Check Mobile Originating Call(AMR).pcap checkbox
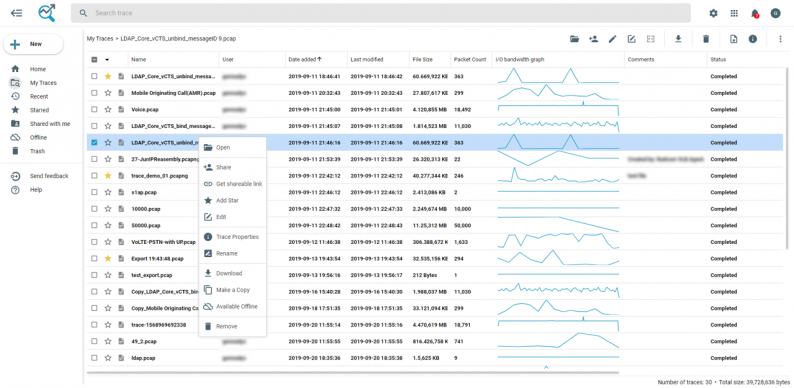The height and width of the screenshot is (388, 794). (94, 93)
